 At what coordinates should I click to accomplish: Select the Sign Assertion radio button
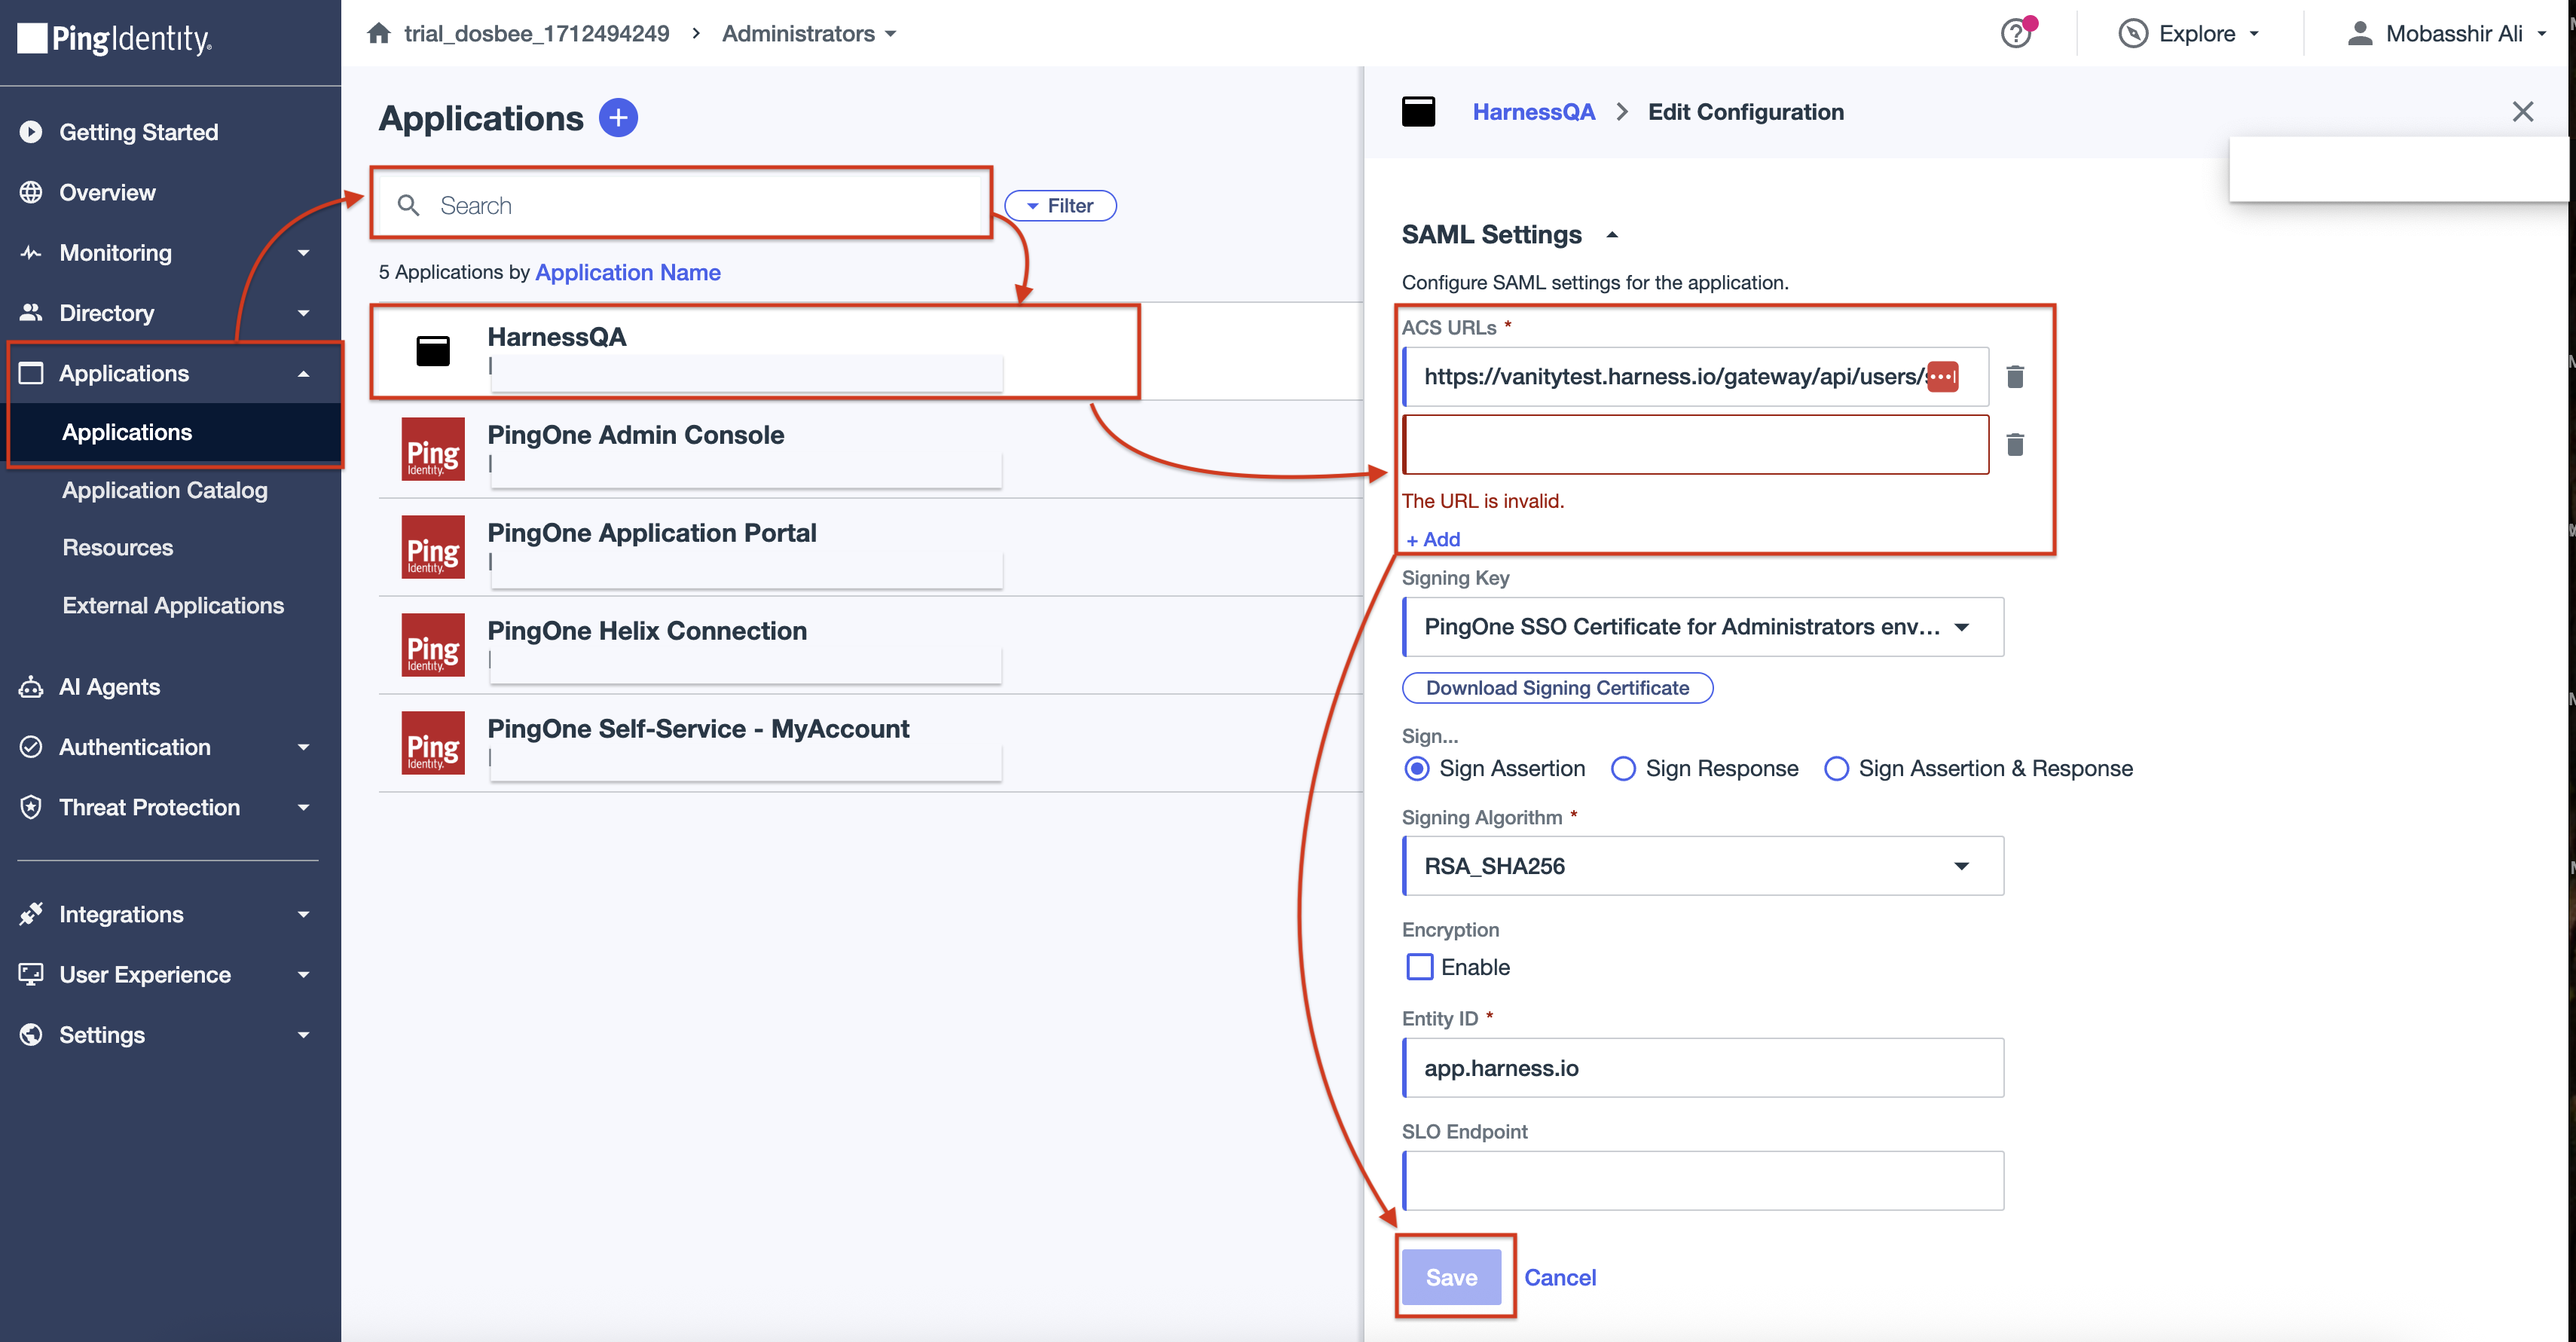click(x=1416, y=768)
